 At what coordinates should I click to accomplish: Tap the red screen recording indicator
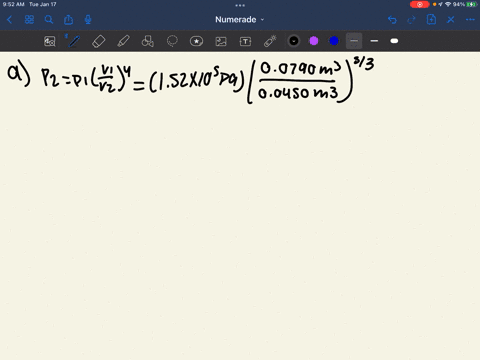point(419,4)
